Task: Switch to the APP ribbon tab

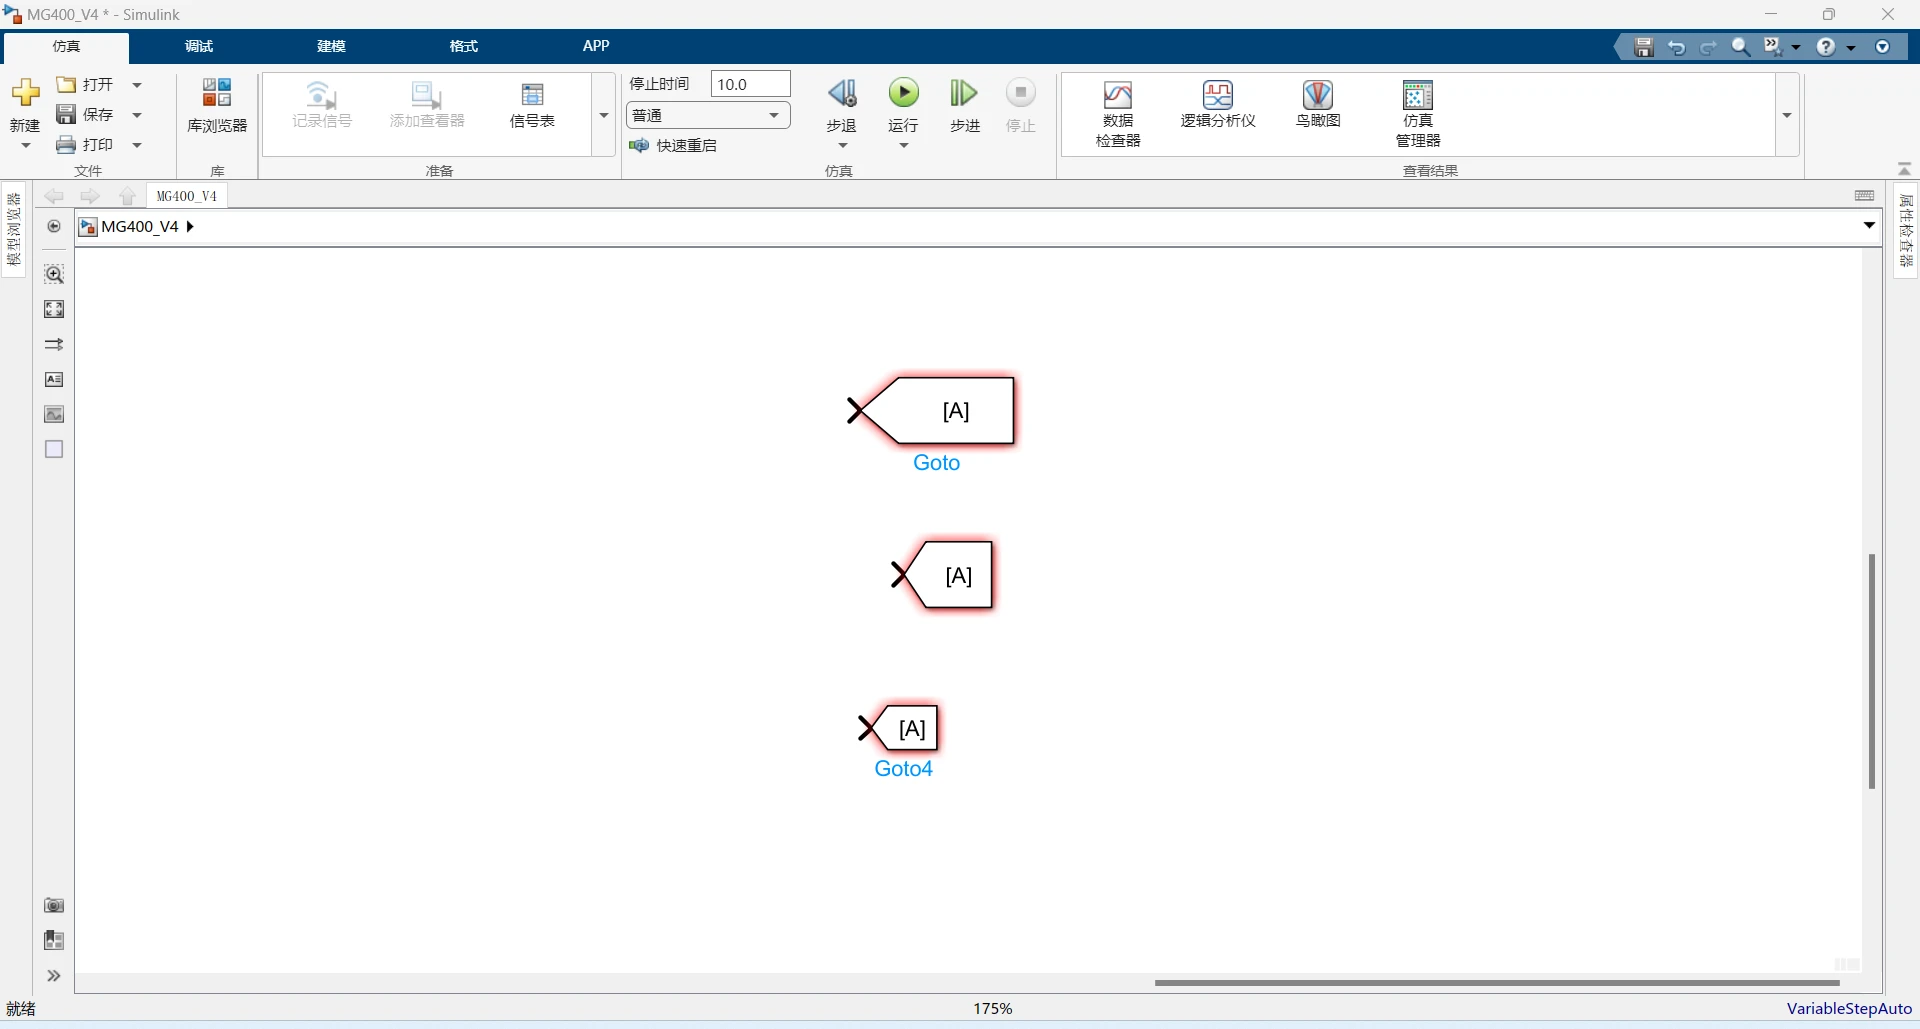Action: click(x=596, y=47)
